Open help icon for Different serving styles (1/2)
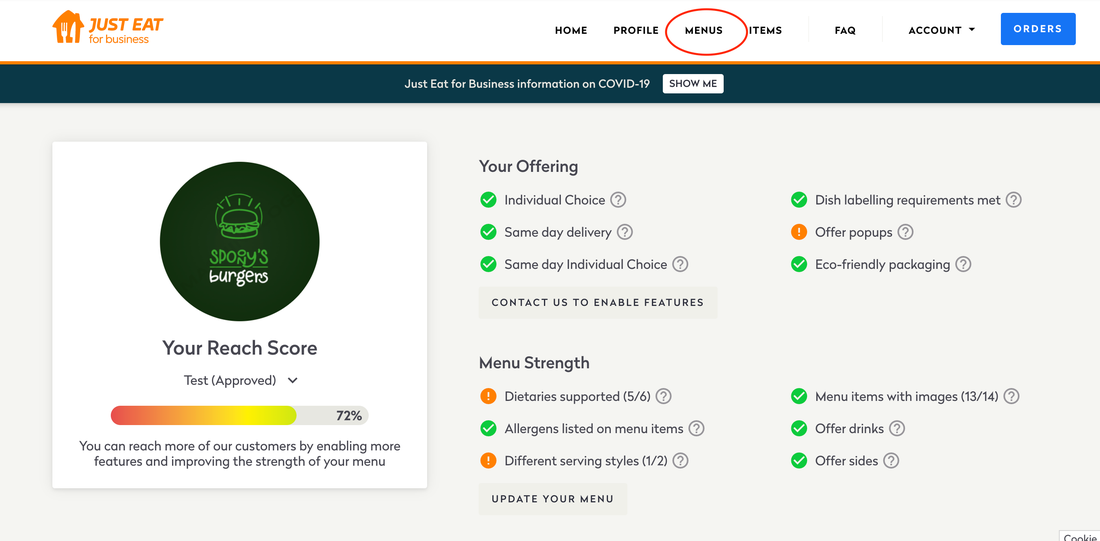Image resolution: width=1100 pixels, height=541 pixels. click(680, 461)
